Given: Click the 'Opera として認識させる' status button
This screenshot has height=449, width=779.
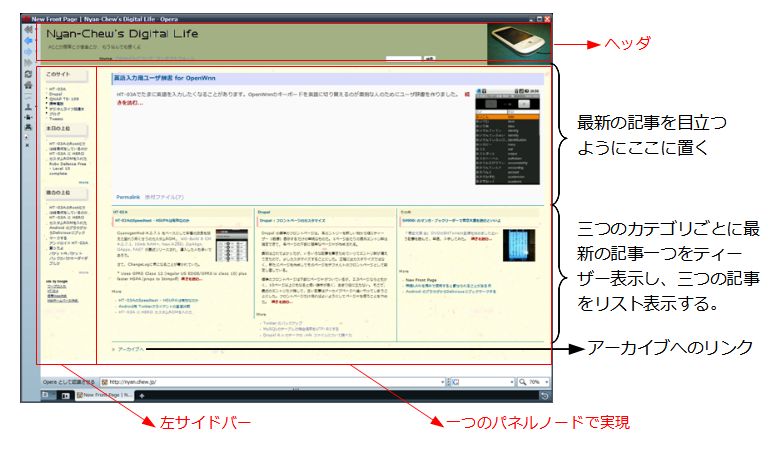Looking at the screenshot, I should pyautogui.click(x=69, y=382).
